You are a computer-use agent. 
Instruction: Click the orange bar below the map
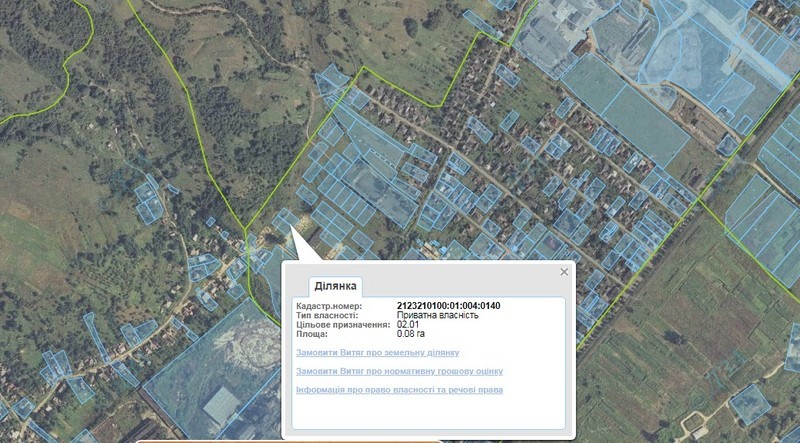coord(290,440)
